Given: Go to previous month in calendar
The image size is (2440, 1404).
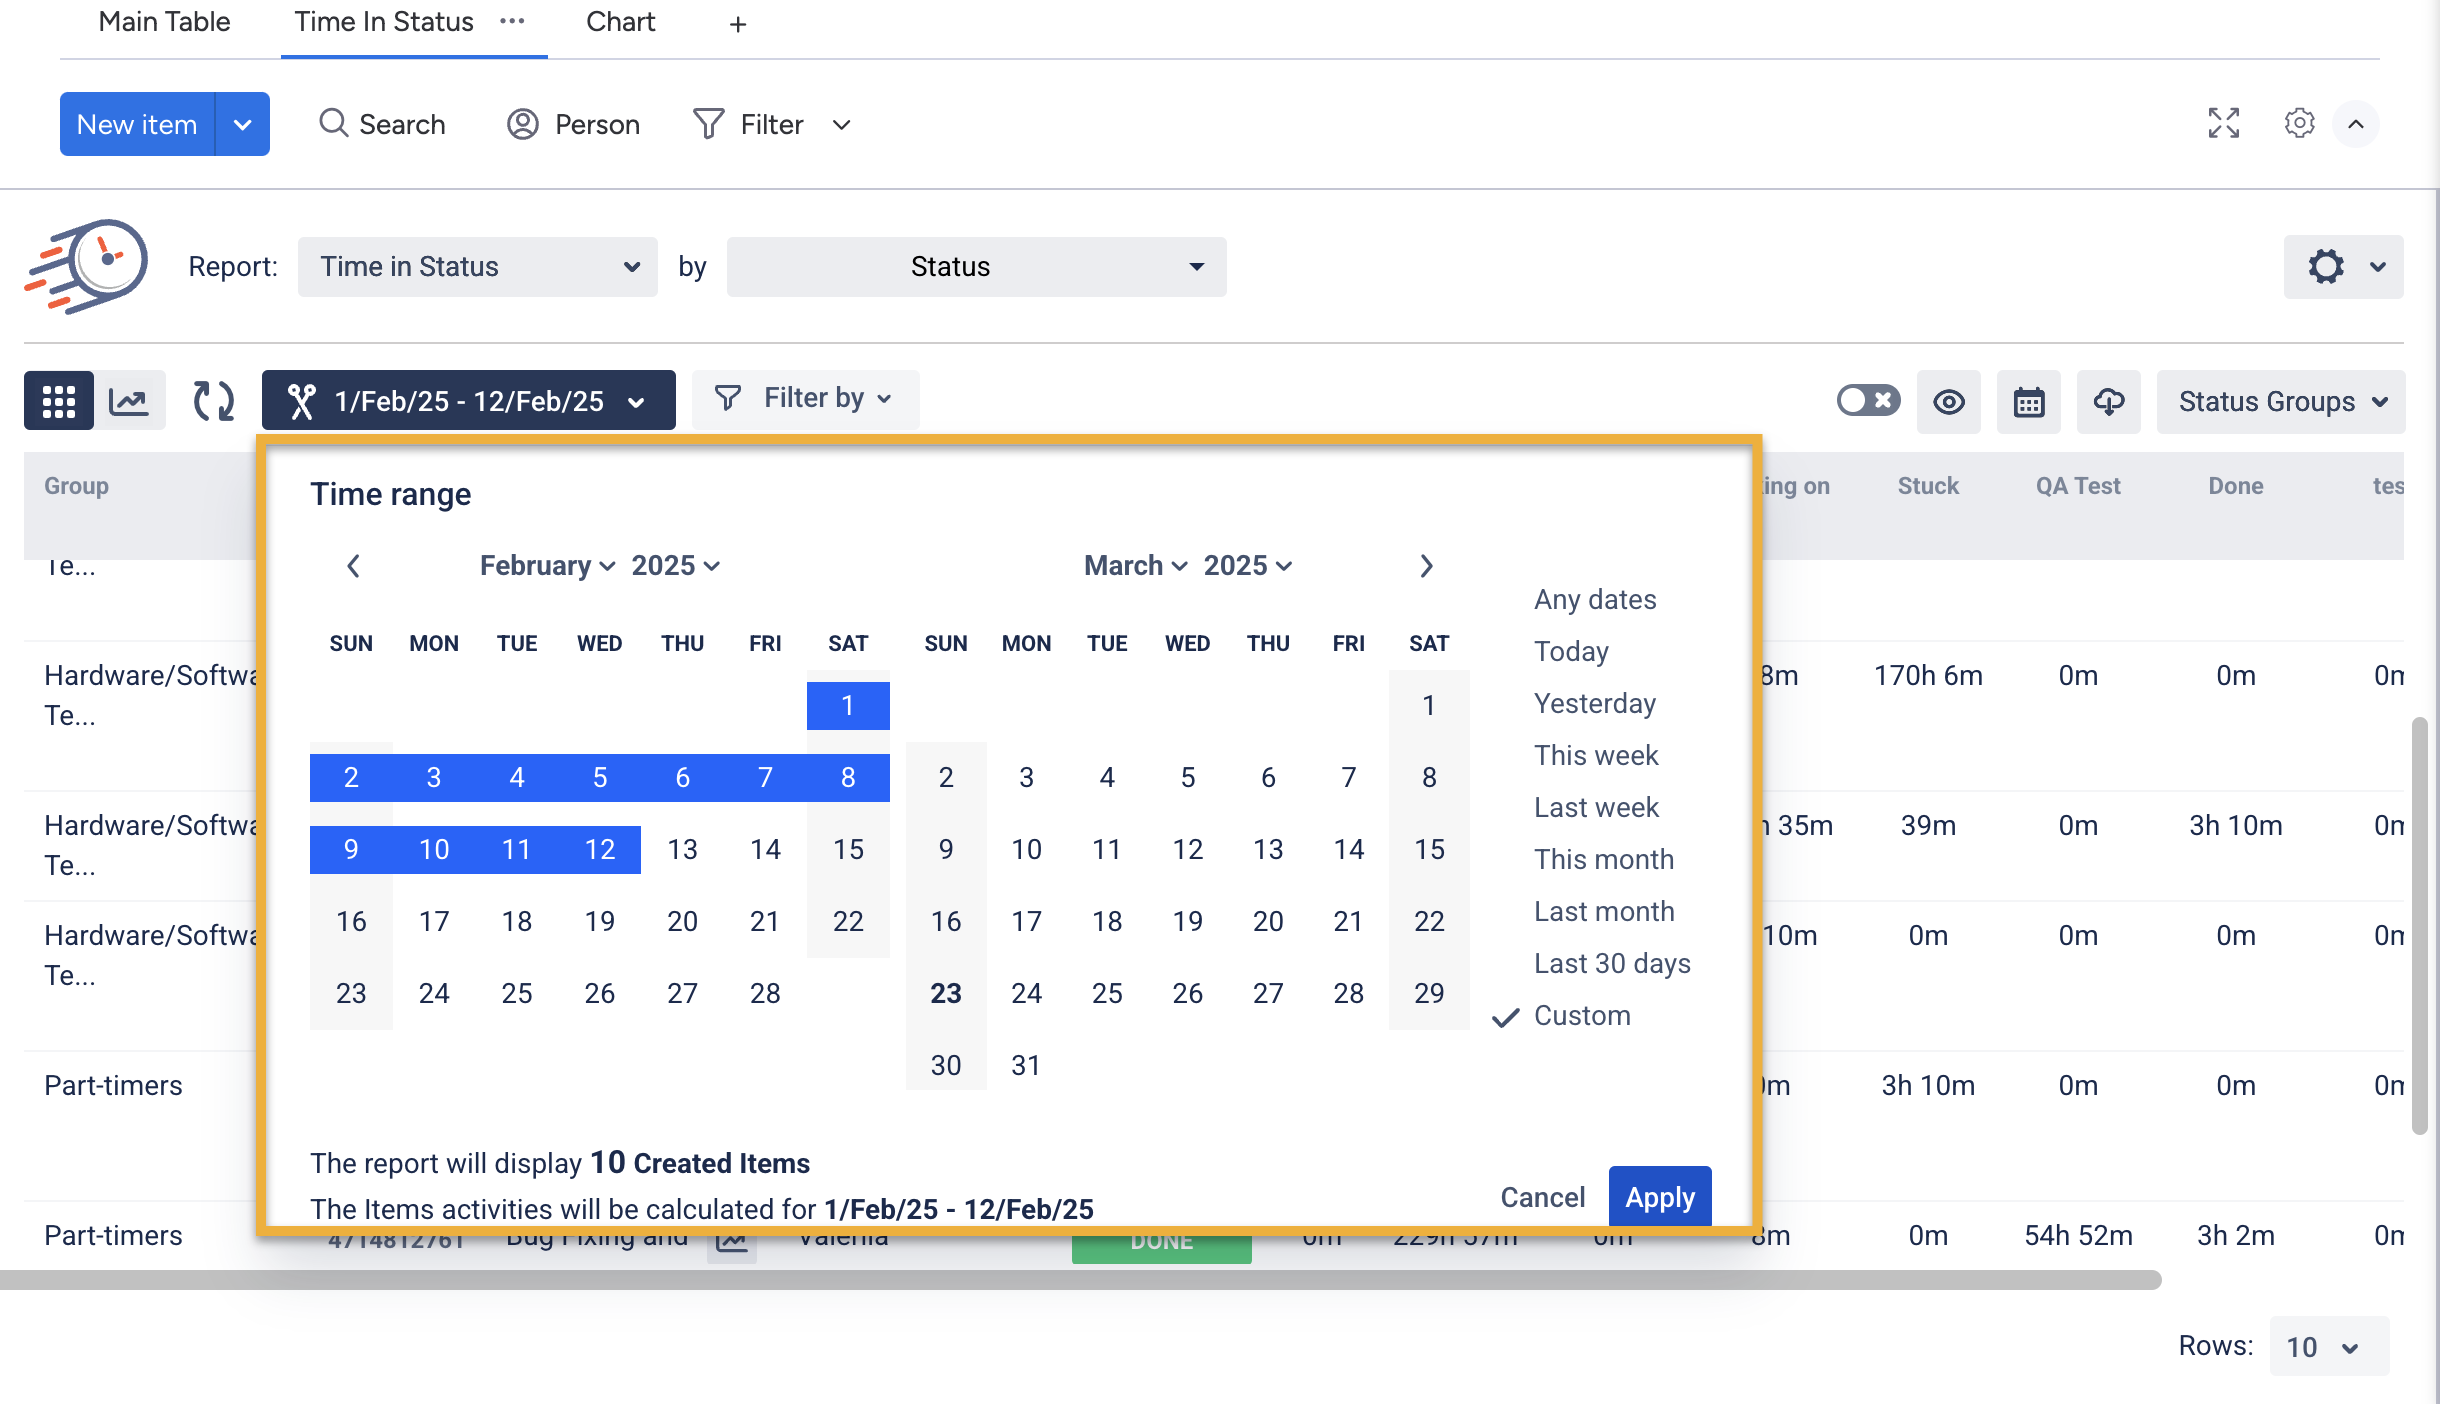Looking at the screenshot, I should 353,566.
